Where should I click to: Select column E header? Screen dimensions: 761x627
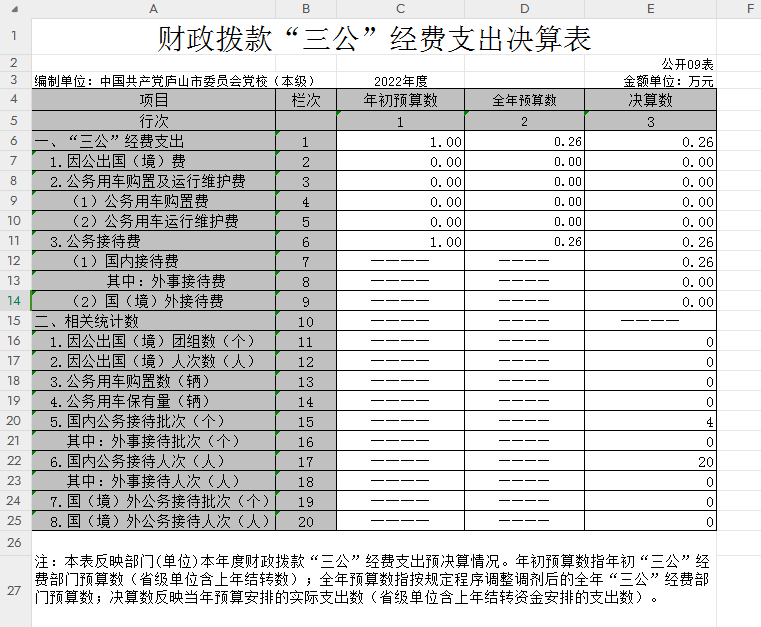pos(651,8)
